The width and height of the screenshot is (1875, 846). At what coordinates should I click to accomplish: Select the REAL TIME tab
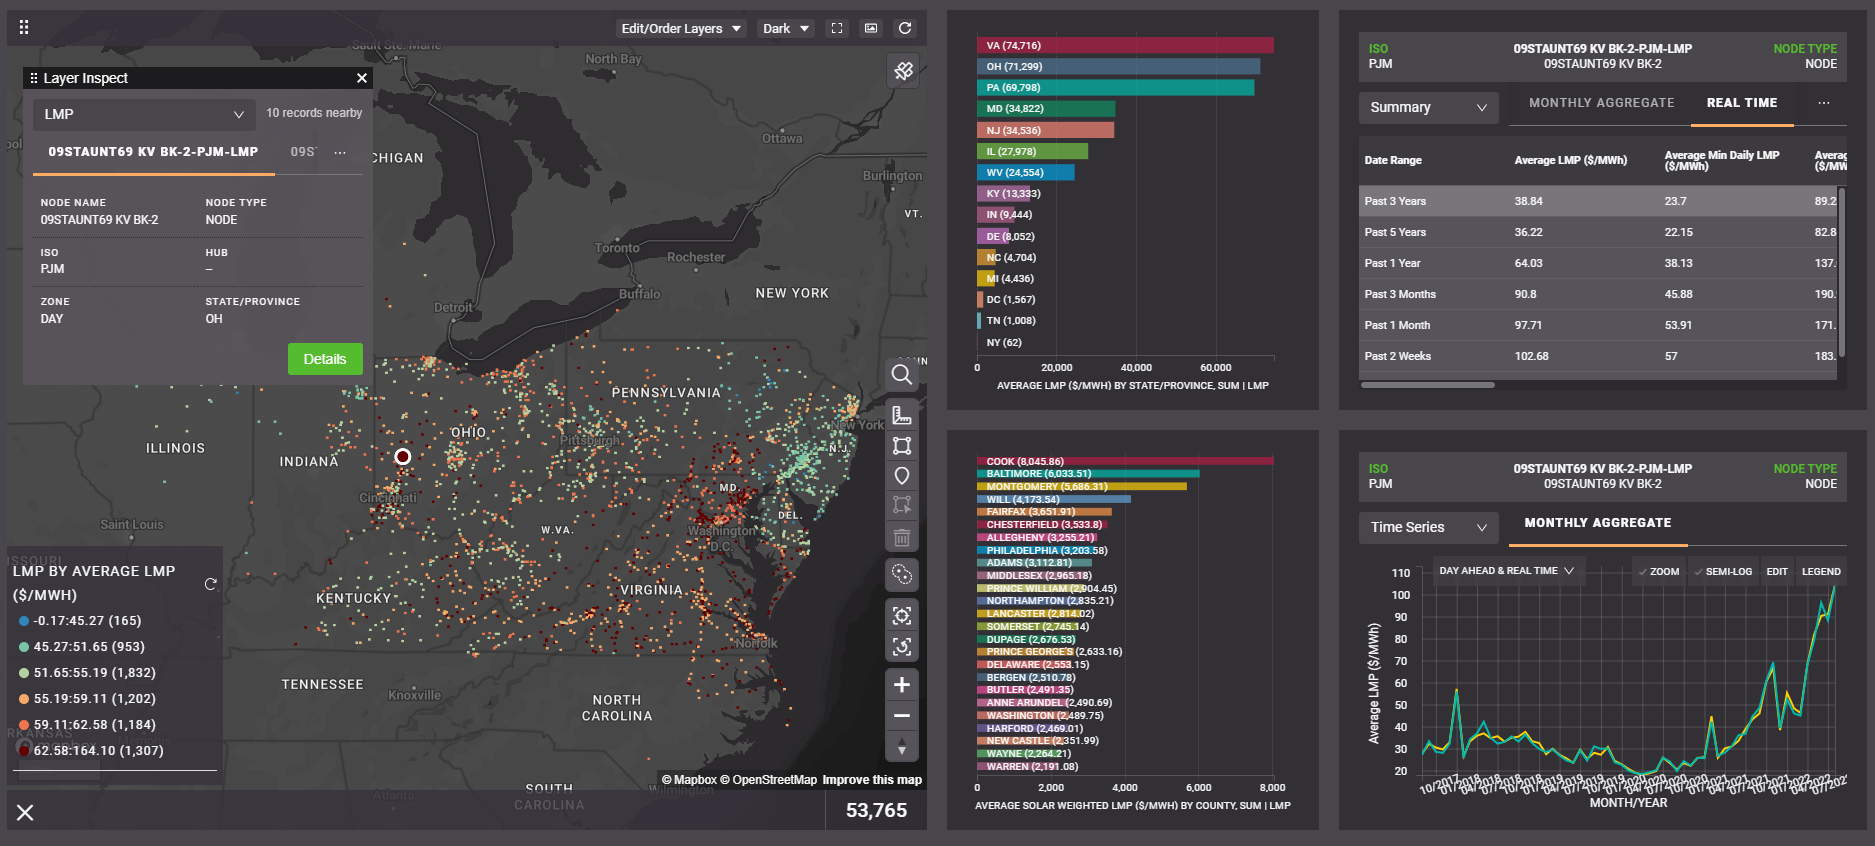pyautogui.click(x=1741, y=103)
